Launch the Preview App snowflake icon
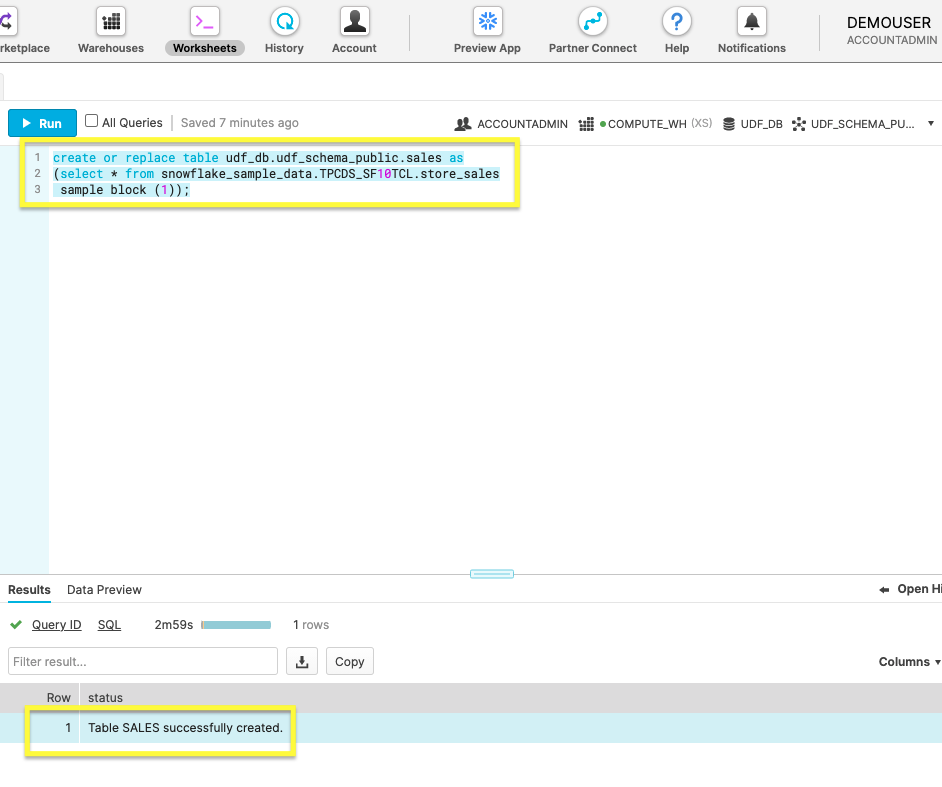 pyautogui.click(x=487, y=22)
